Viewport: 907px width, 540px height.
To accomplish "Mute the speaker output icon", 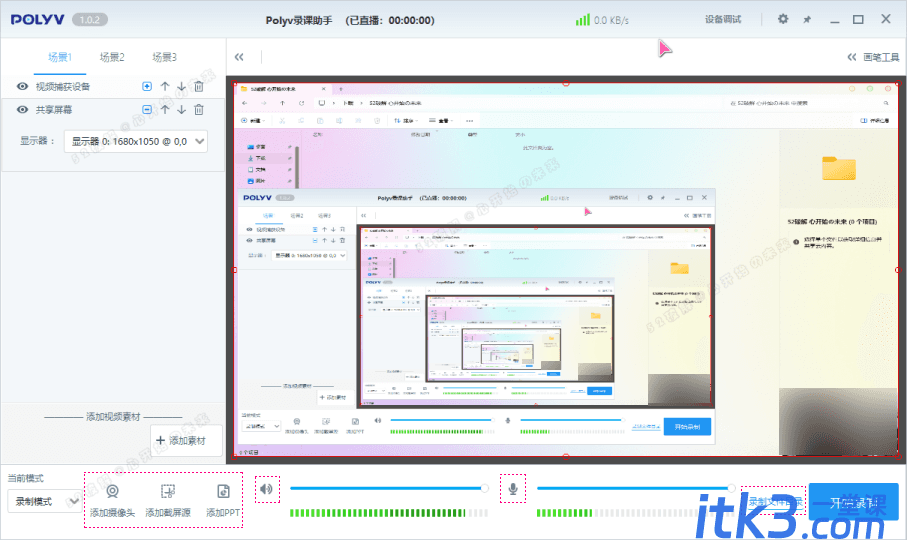I will [x=267, y=489].
